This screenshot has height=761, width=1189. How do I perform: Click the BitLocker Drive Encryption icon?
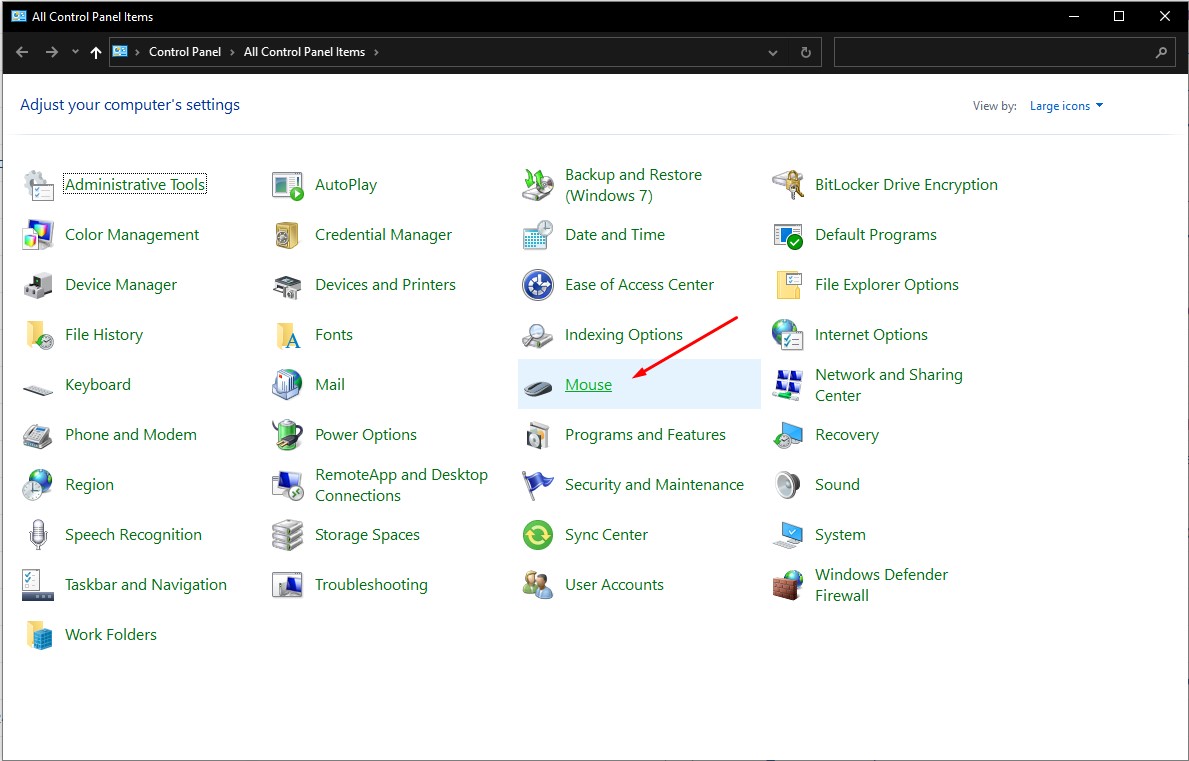pos(788,185)
